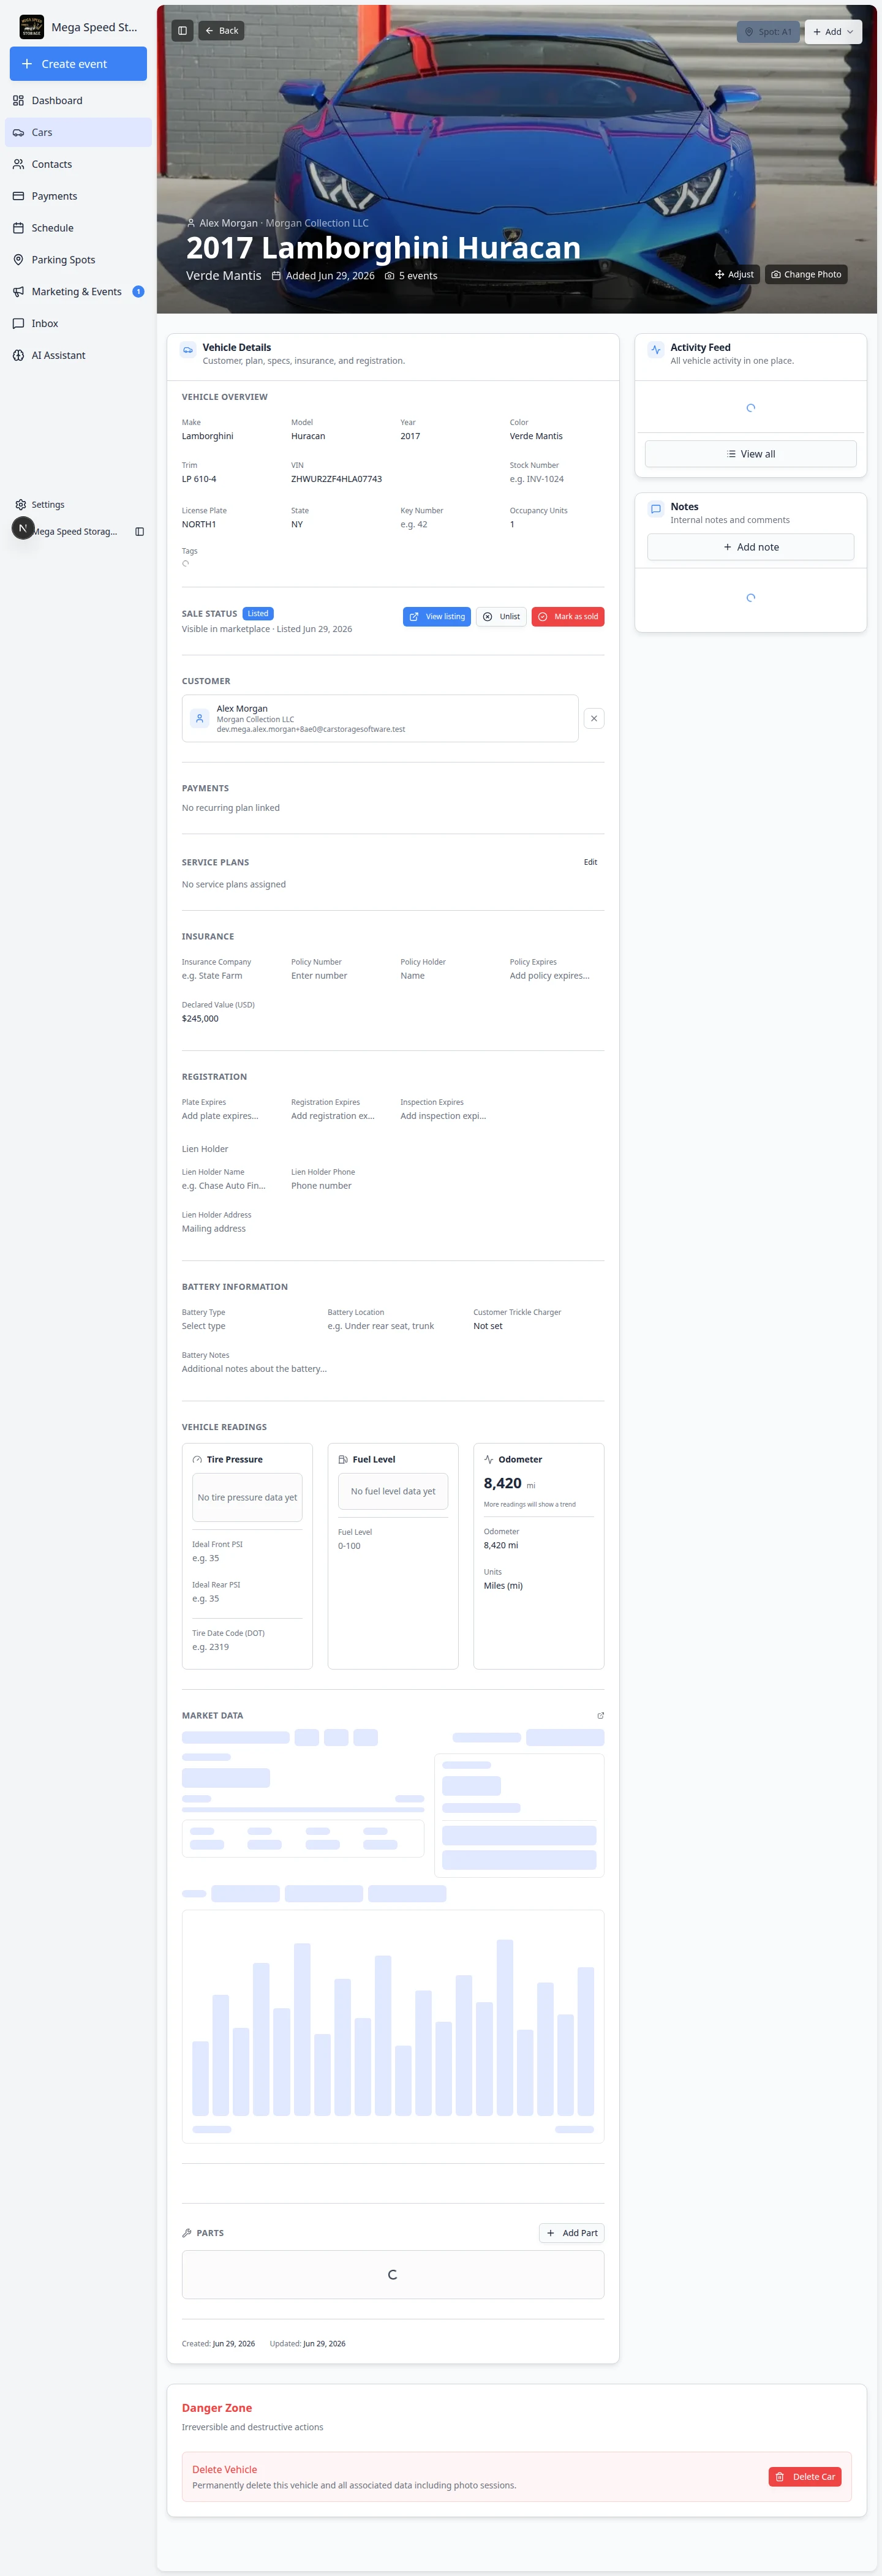This screenshot has width=882, height=2576.
Task: Fill in Insurance Company field
Action: point(228,976)
